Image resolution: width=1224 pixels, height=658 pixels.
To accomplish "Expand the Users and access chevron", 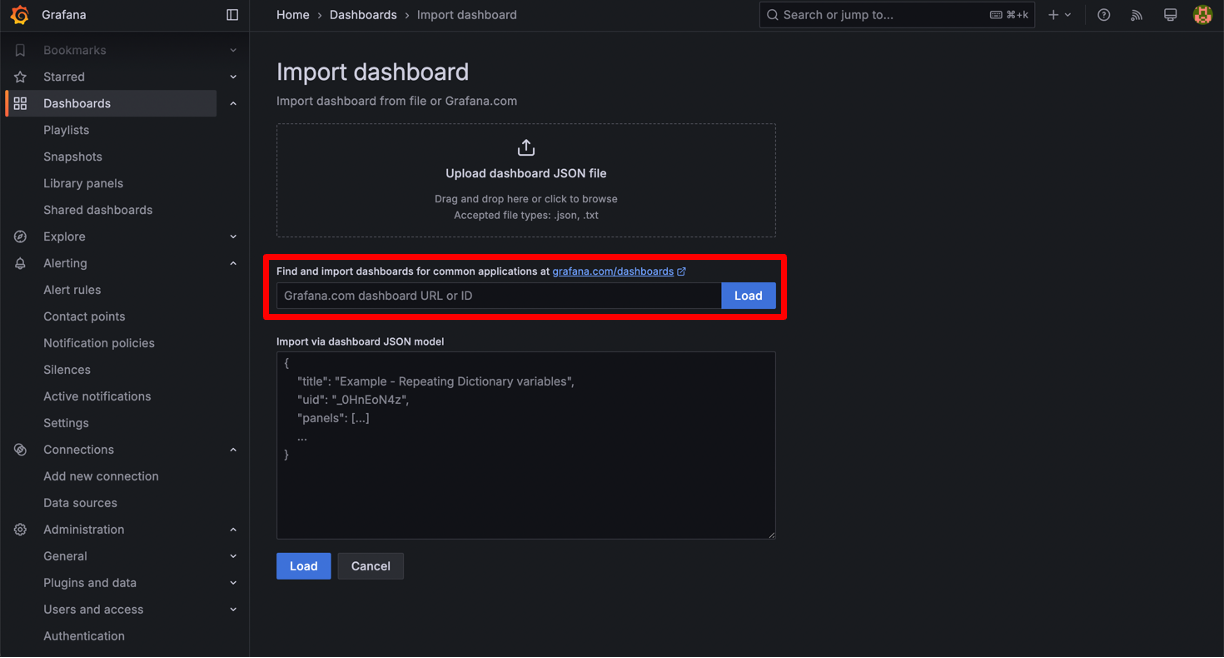I will click(x=233, y=609).
